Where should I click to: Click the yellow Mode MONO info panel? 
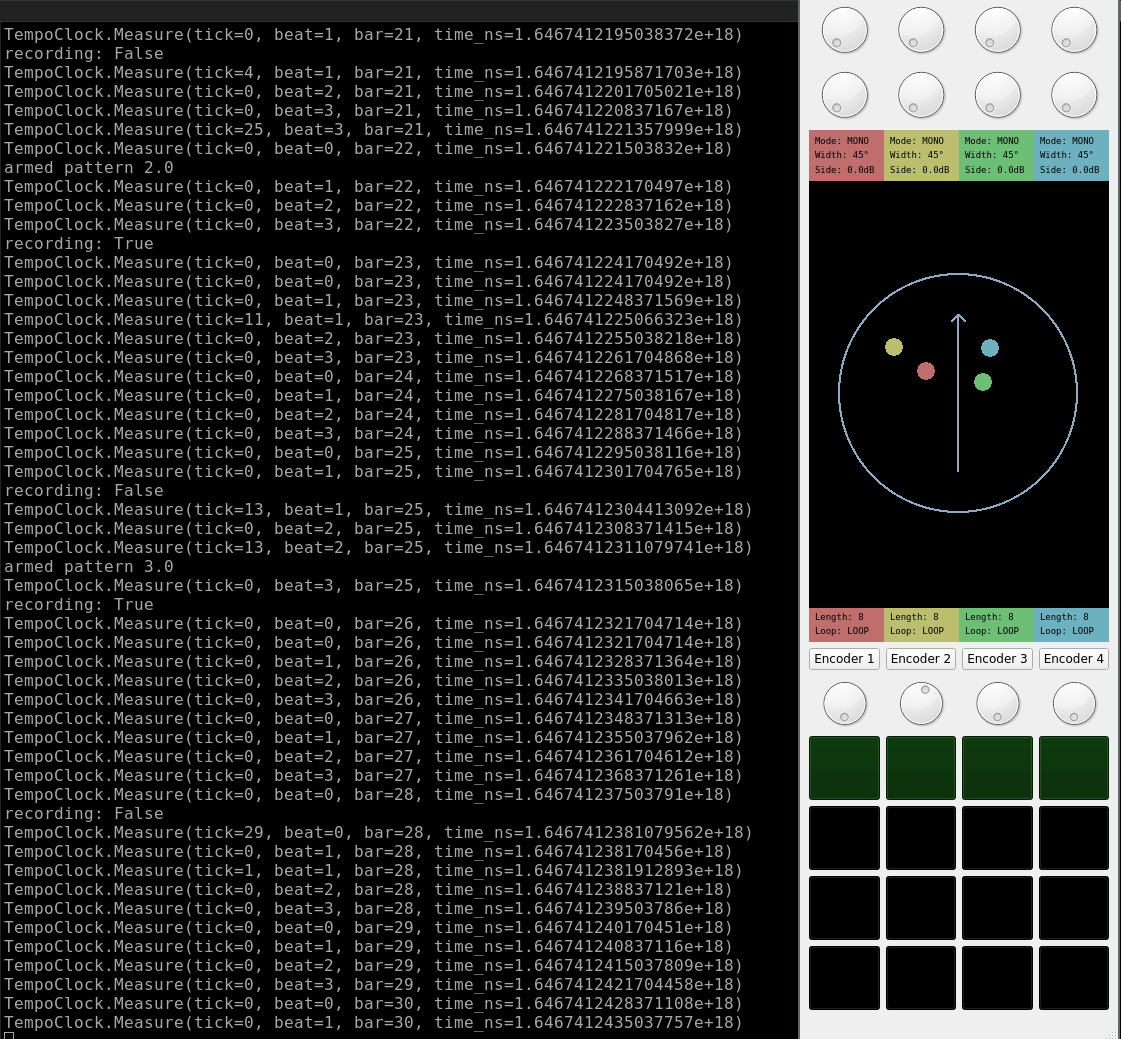pos(922,155)
